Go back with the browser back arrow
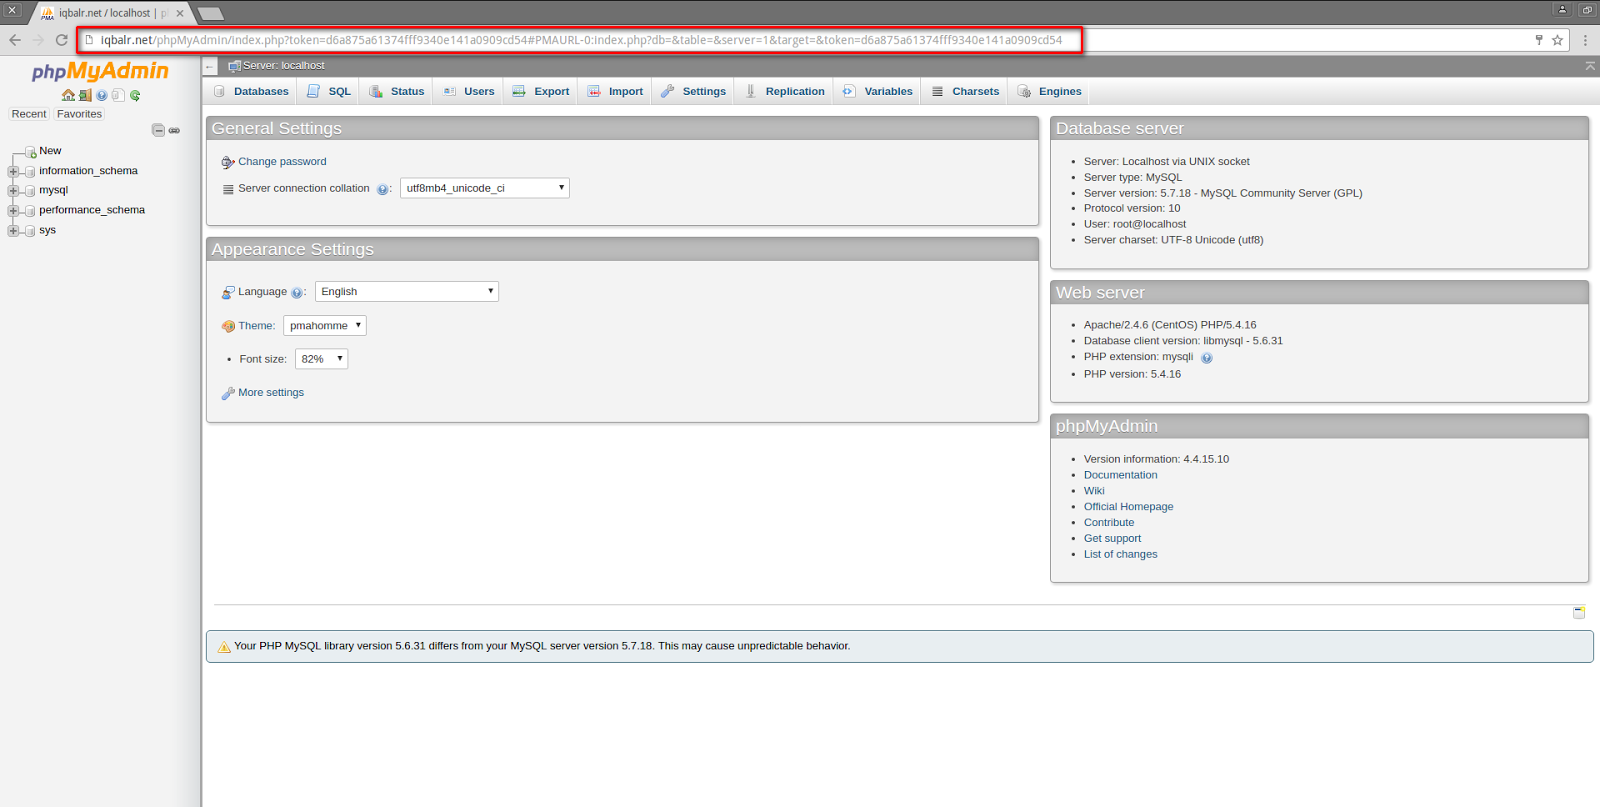 click(x=14, y=40)
